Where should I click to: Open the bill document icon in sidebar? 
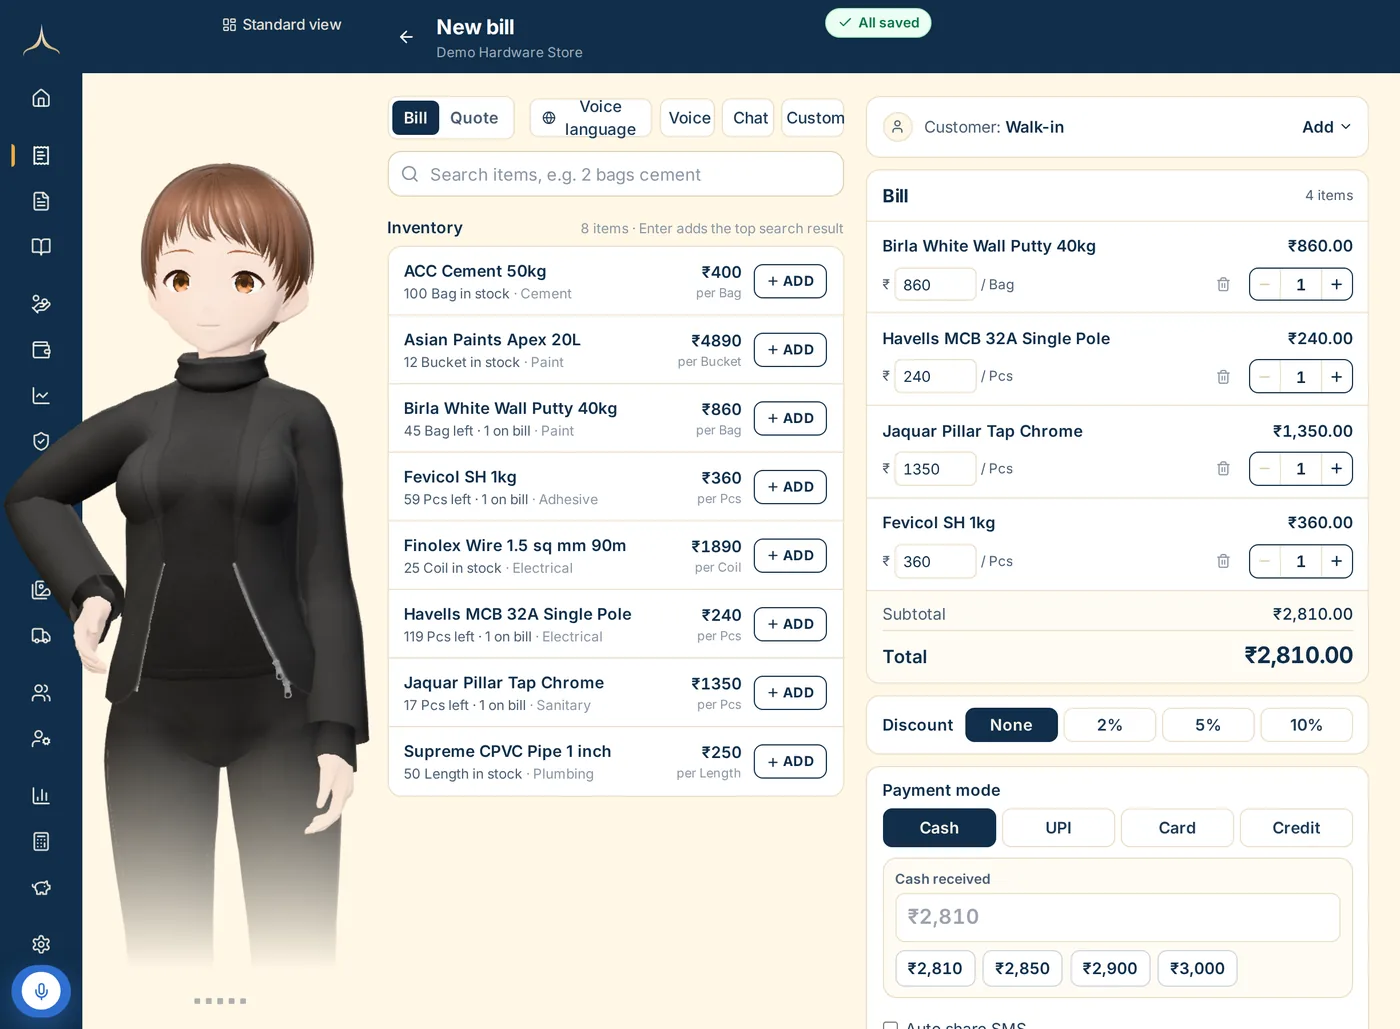tap(41, 155)
